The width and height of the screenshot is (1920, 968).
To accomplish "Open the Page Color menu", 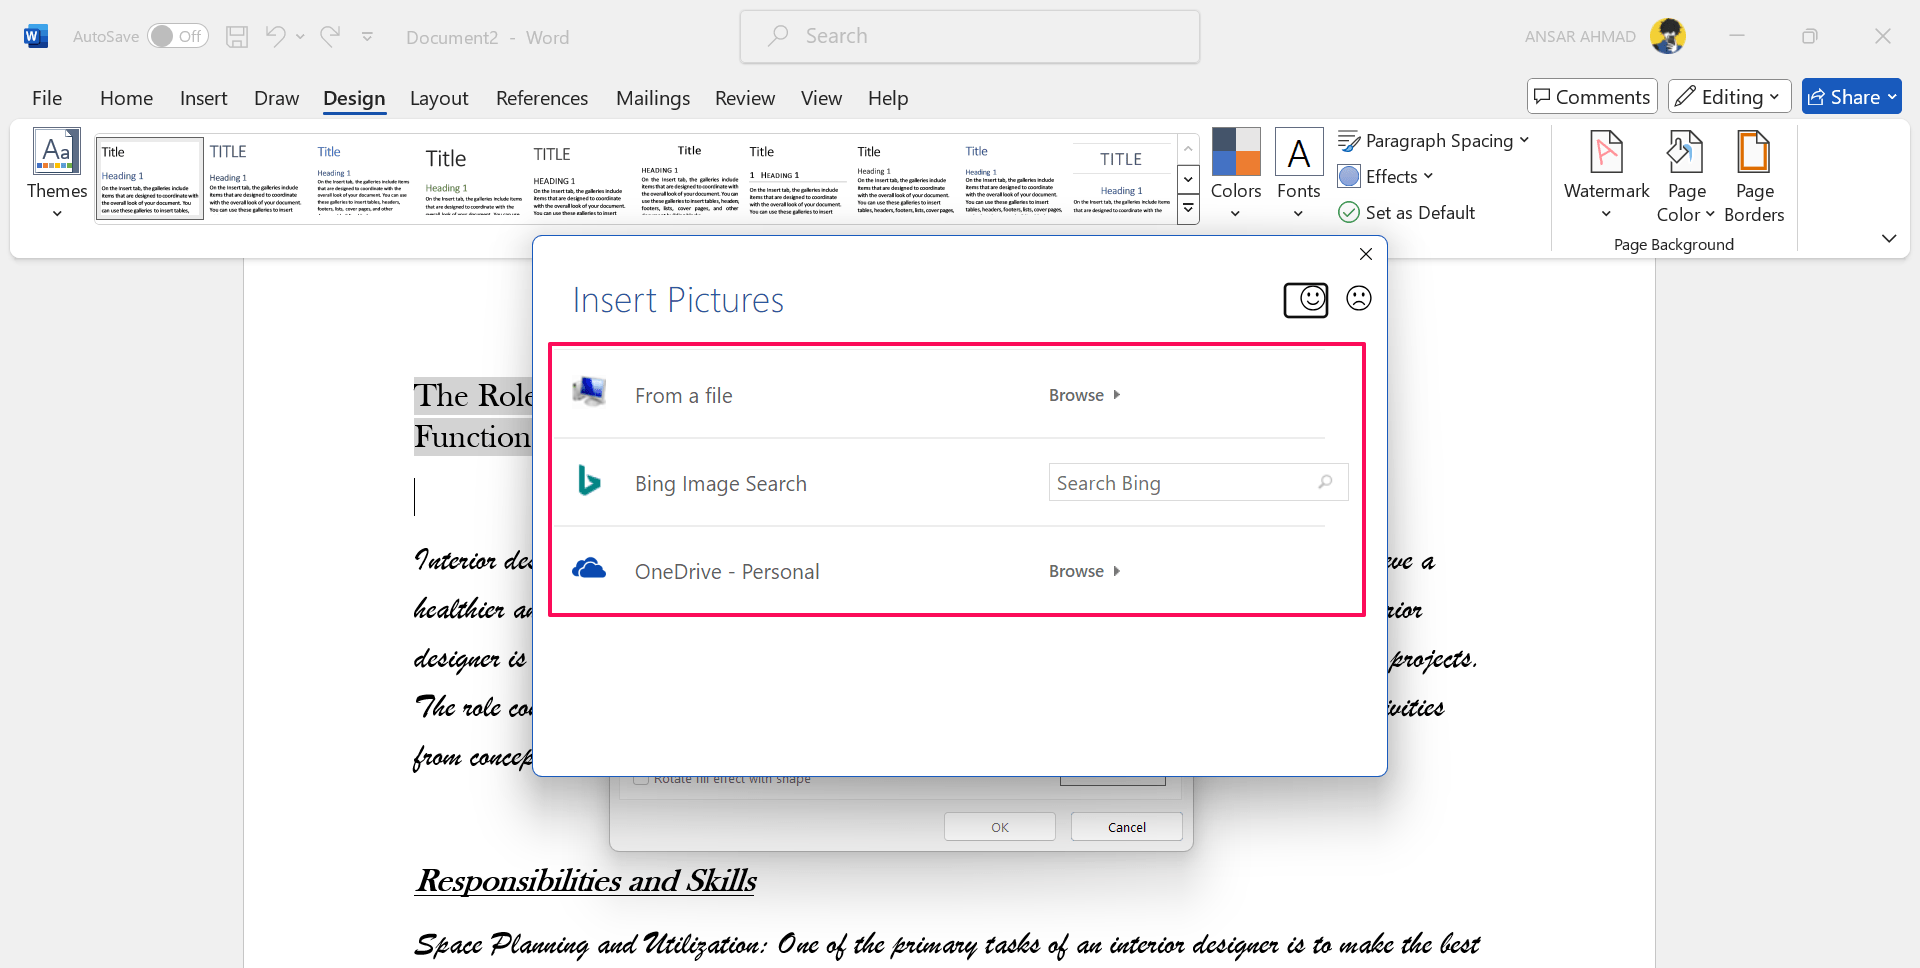I will click(x=1686, y=176).
